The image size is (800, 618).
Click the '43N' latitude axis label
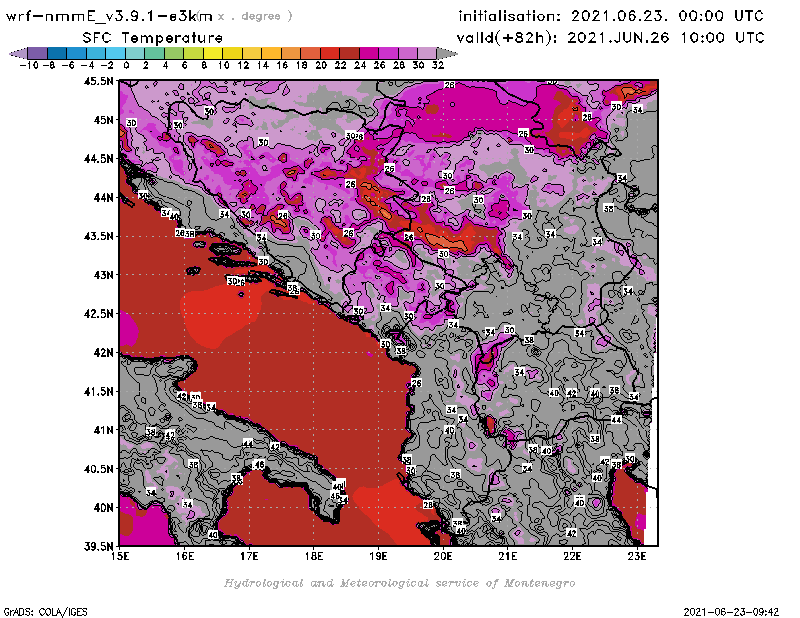click(103, 275)
